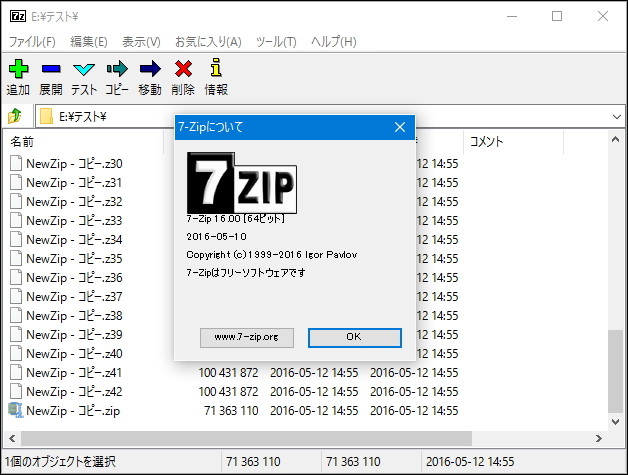Select file NewZip - コピー.z34
Screen dimensions: 628x475
(x=74, y=240)
